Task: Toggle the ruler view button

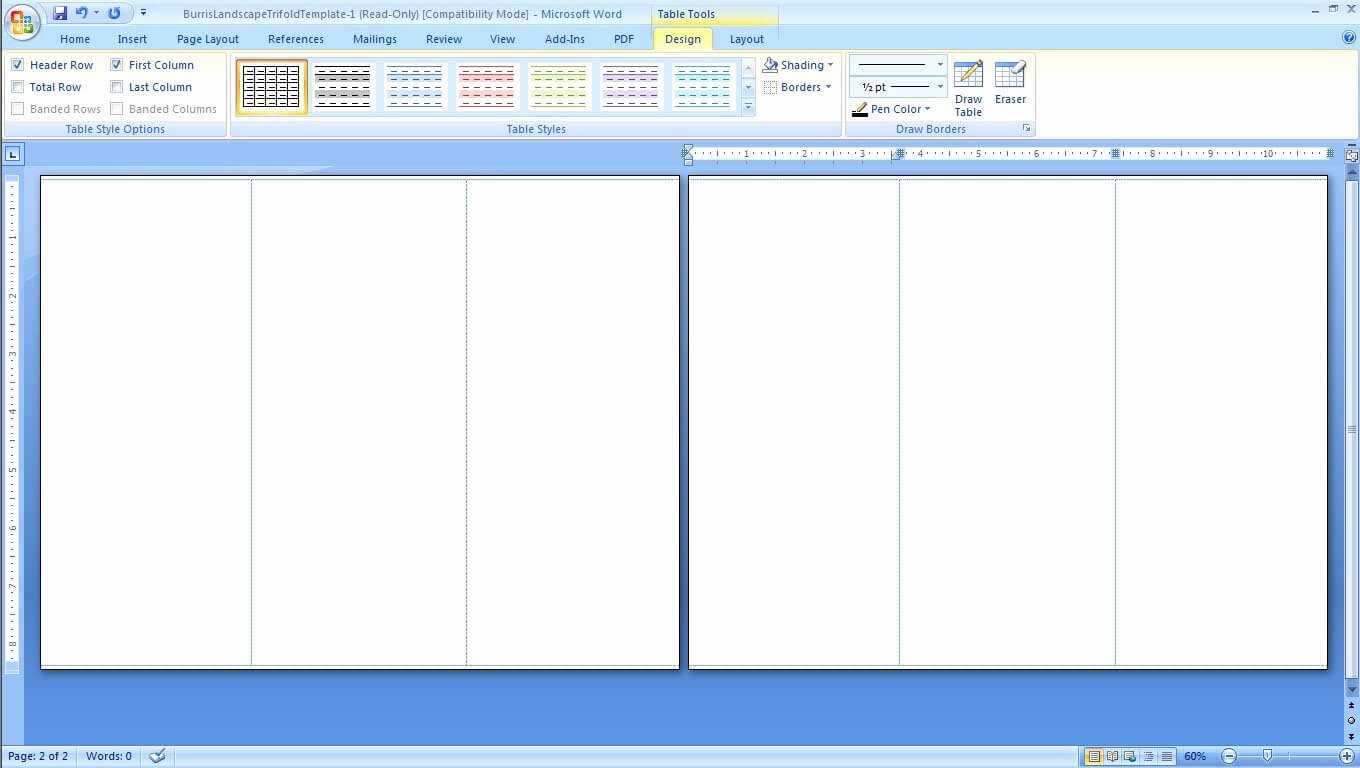Action: pyautogui.click(x=1352, y=155)
